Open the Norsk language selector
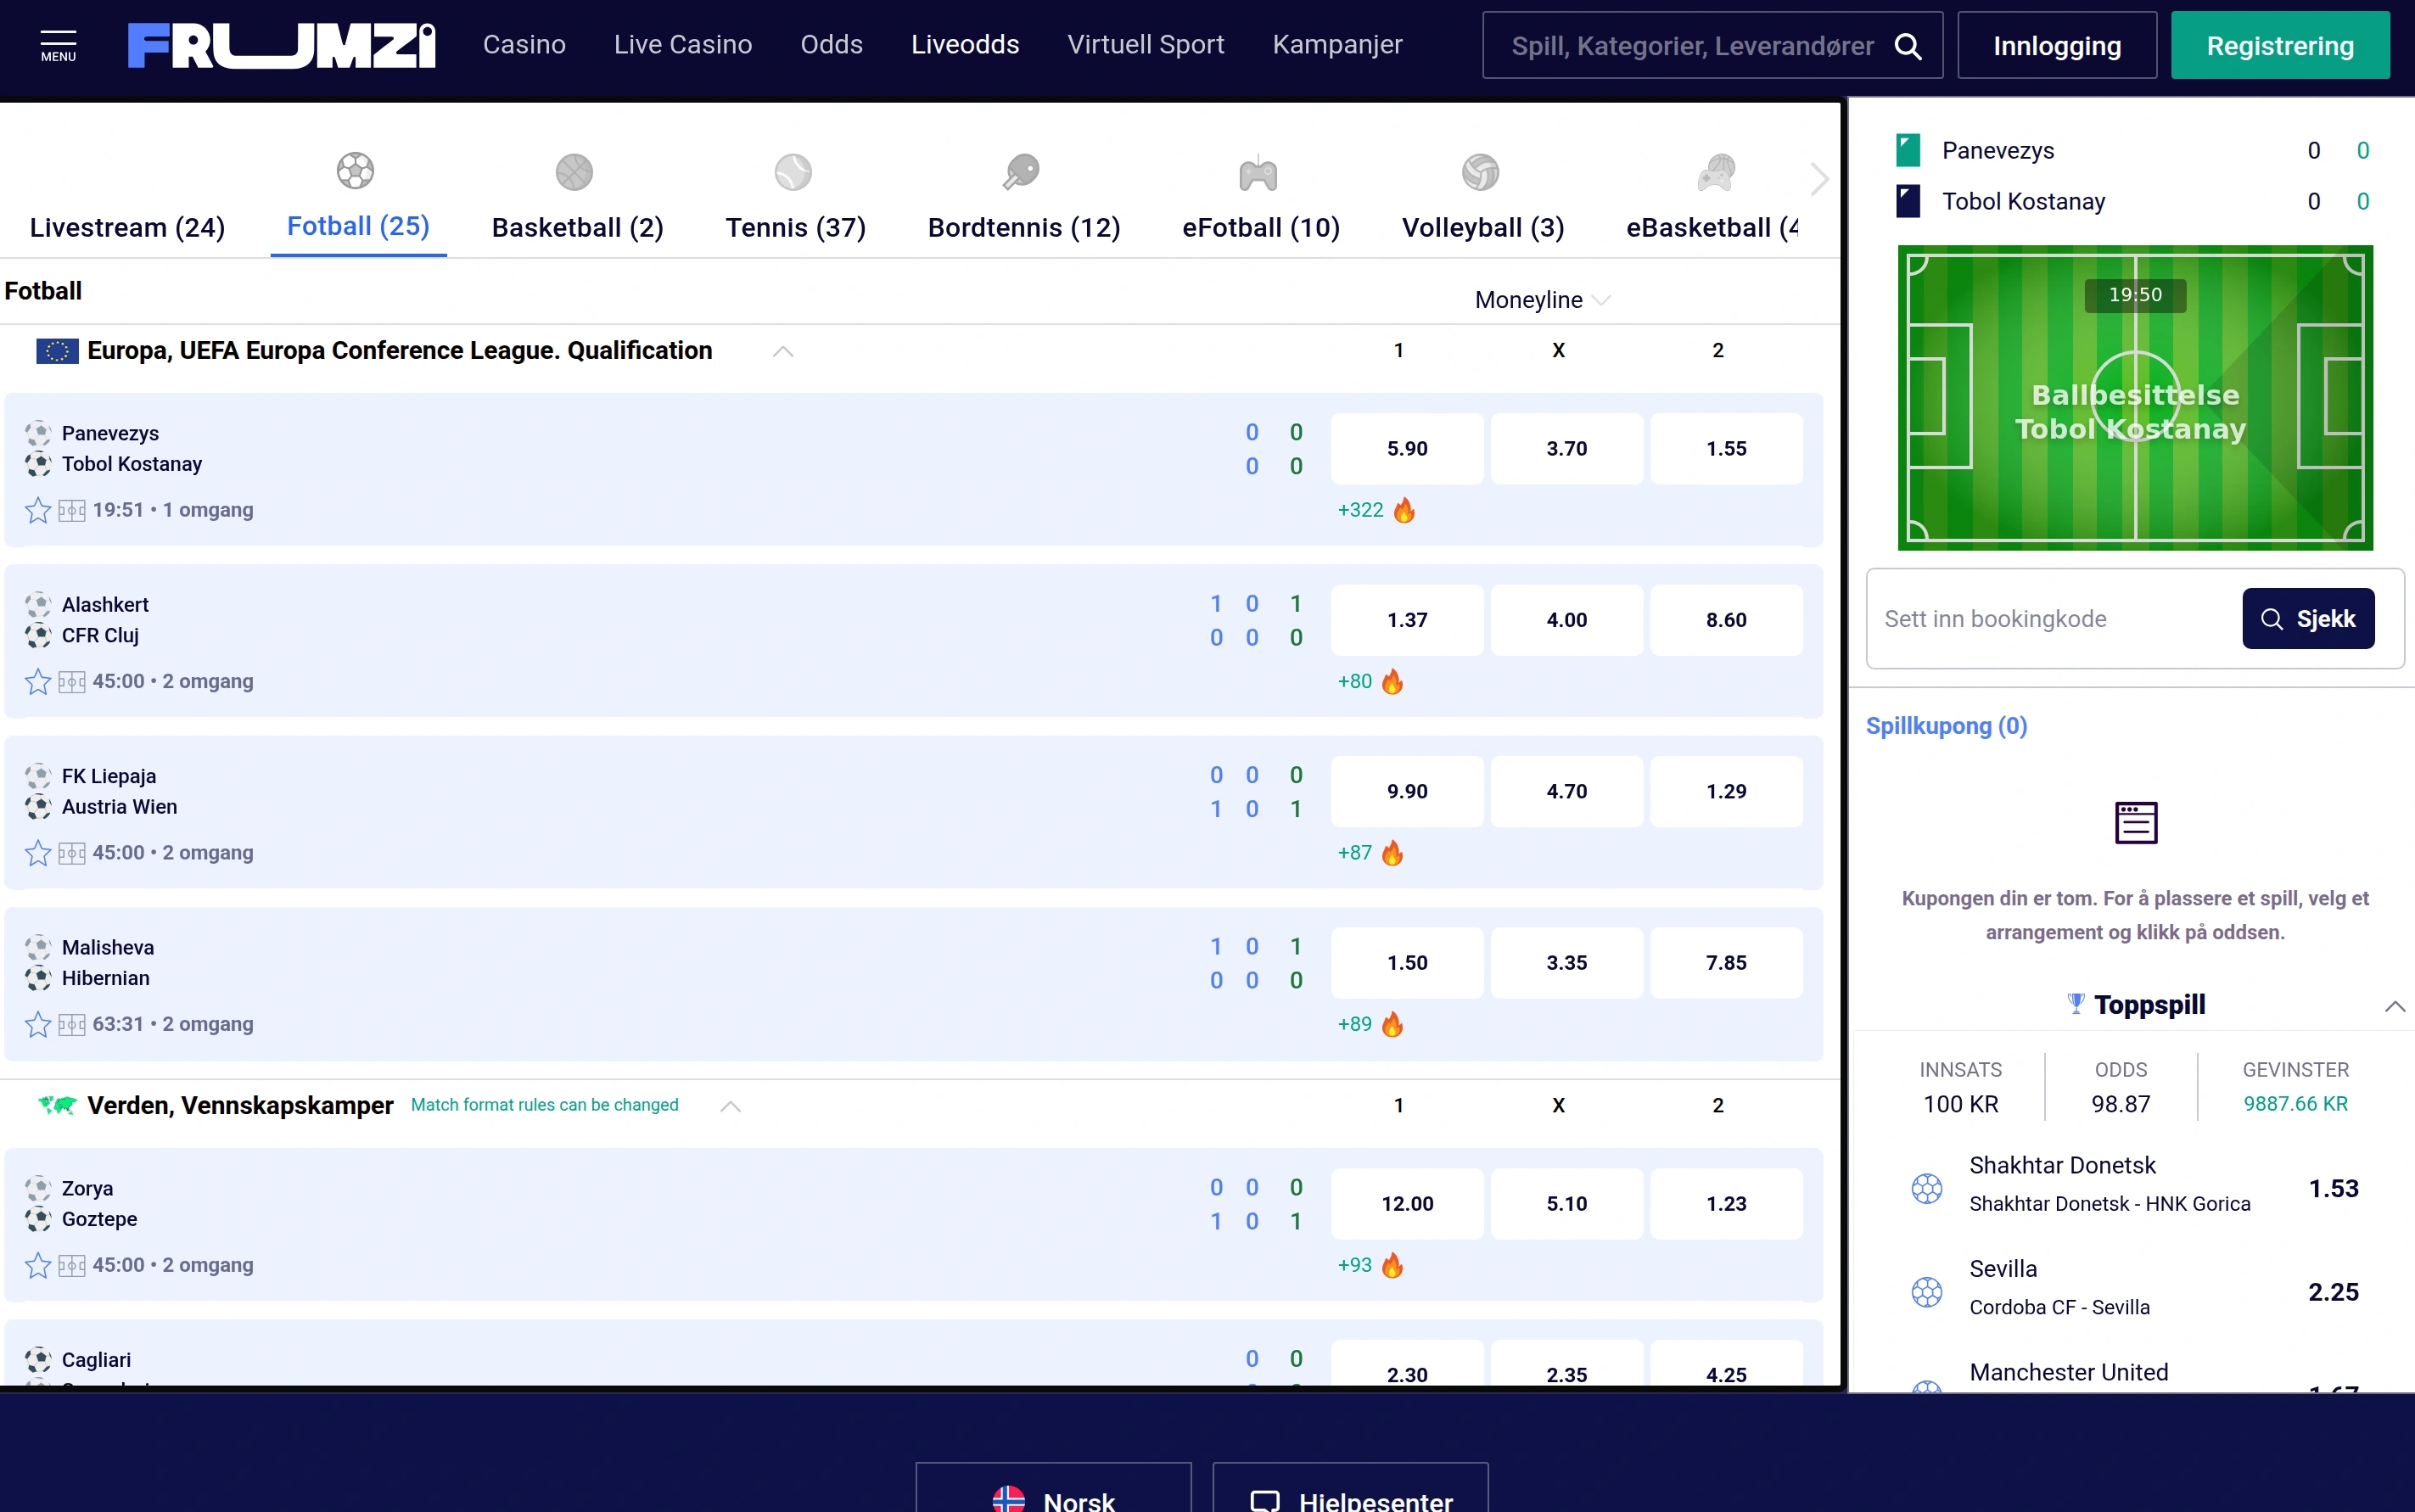This screenshot has height=1512, width=2415. (x=1053, y=1488)
